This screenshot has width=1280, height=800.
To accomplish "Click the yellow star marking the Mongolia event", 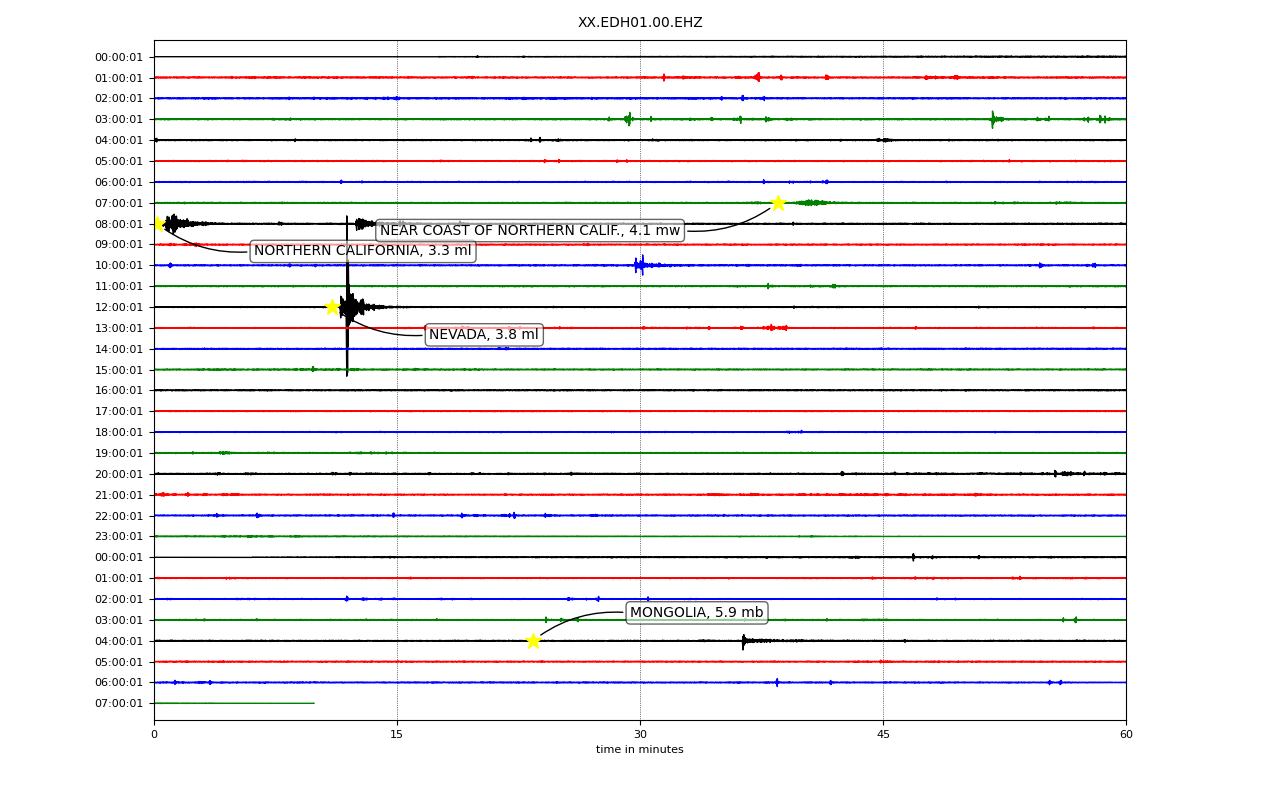I will [x=533, y=641].
